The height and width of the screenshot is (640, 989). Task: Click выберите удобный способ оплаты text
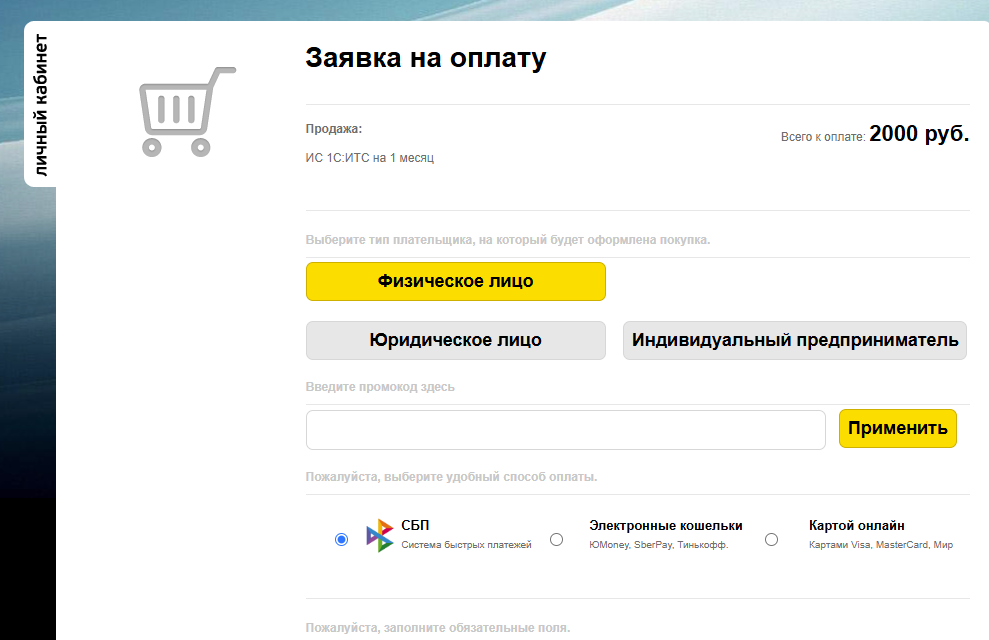pos(490,477)
